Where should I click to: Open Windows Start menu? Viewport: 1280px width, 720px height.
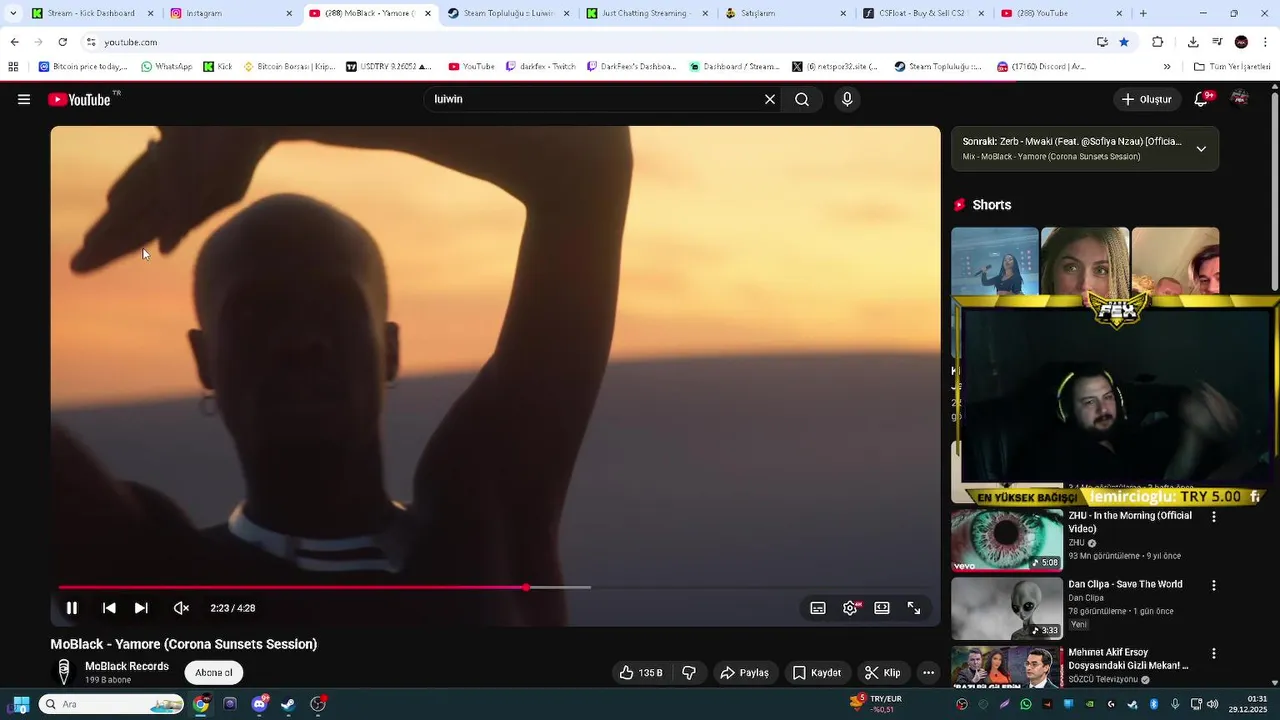coord(20,704)
